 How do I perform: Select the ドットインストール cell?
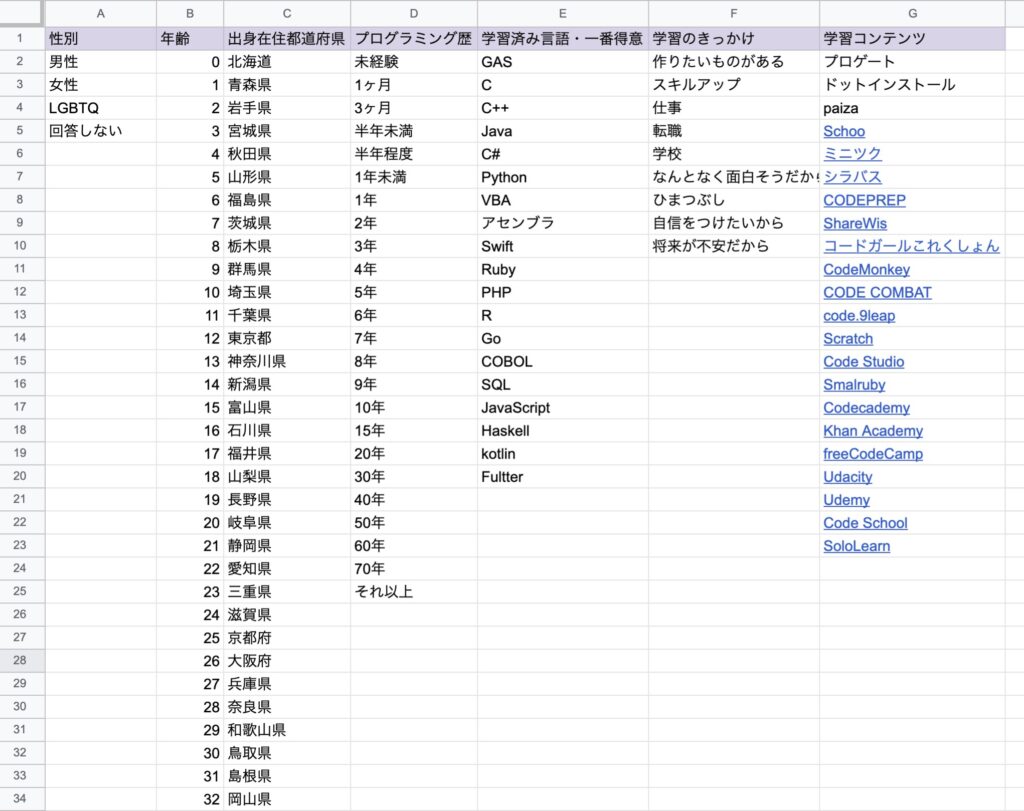click(912, 85)
